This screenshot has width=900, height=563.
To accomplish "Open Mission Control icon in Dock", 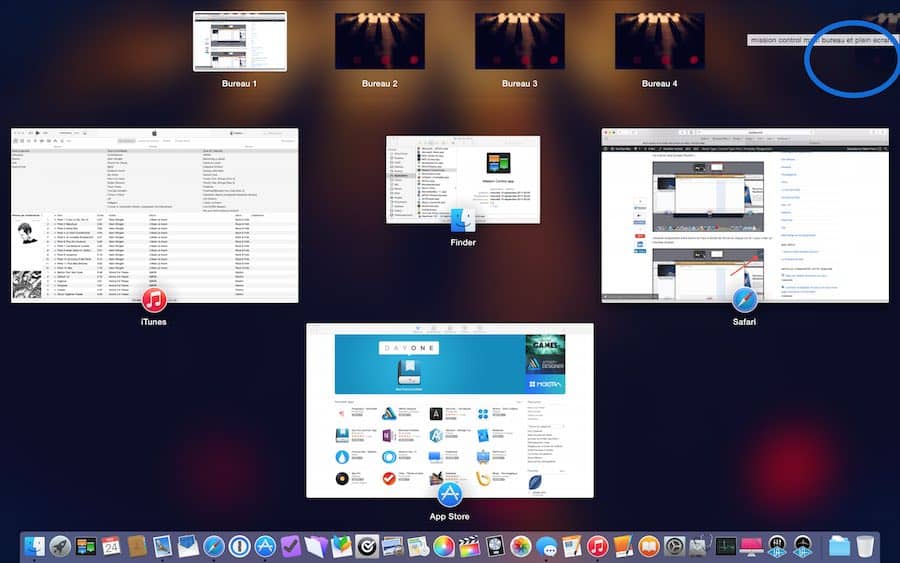I will click(86, 546).
